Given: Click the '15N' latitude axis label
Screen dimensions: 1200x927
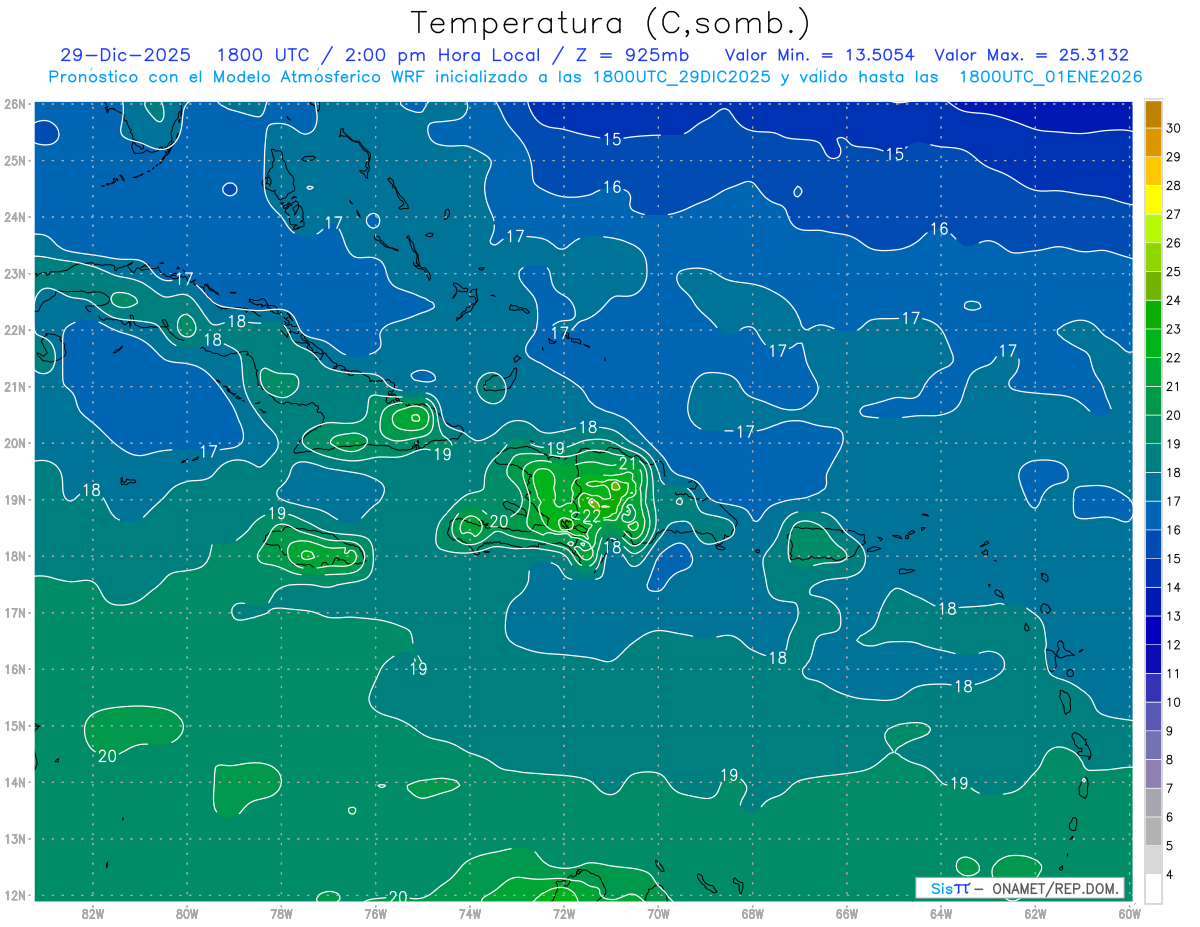Looking at the screenshot, I should point(14,726).
